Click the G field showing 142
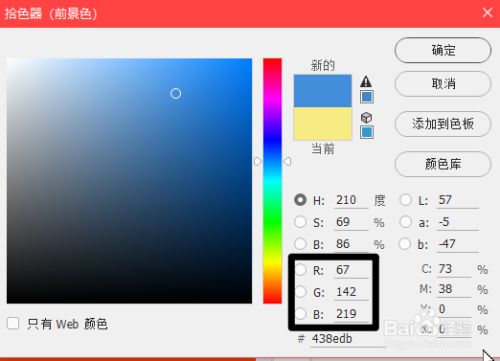 point(352,292)
